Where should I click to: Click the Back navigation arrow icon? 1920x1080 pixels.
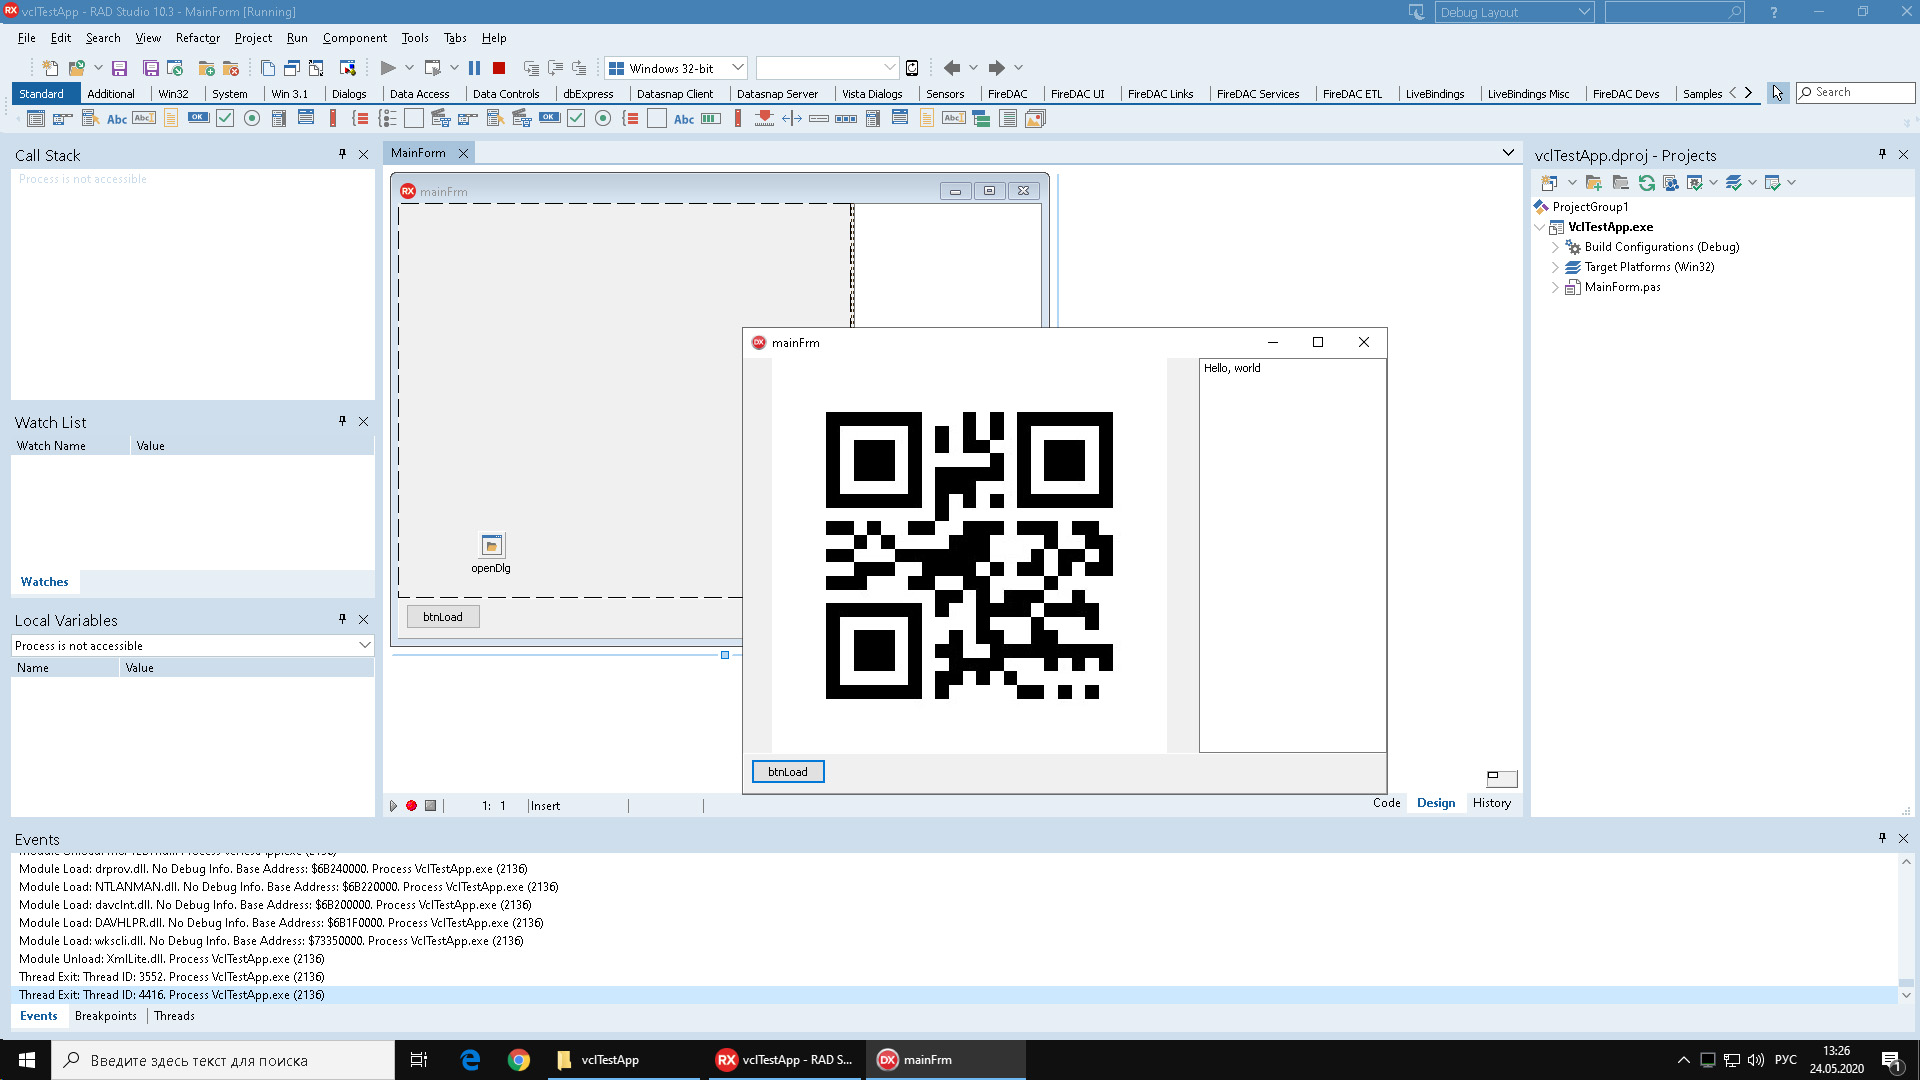952,68
